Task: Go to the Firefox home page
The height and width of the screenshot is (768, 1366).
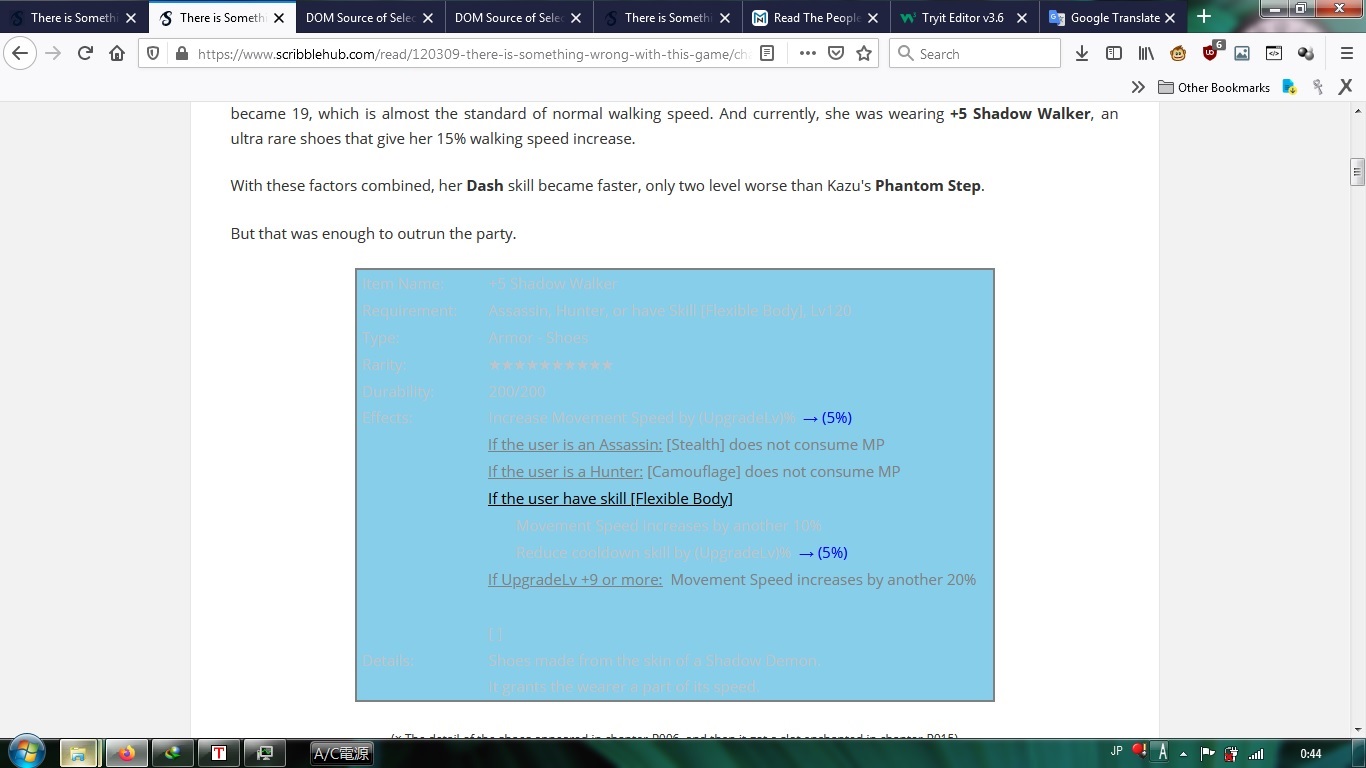Action: pos(117,54)
